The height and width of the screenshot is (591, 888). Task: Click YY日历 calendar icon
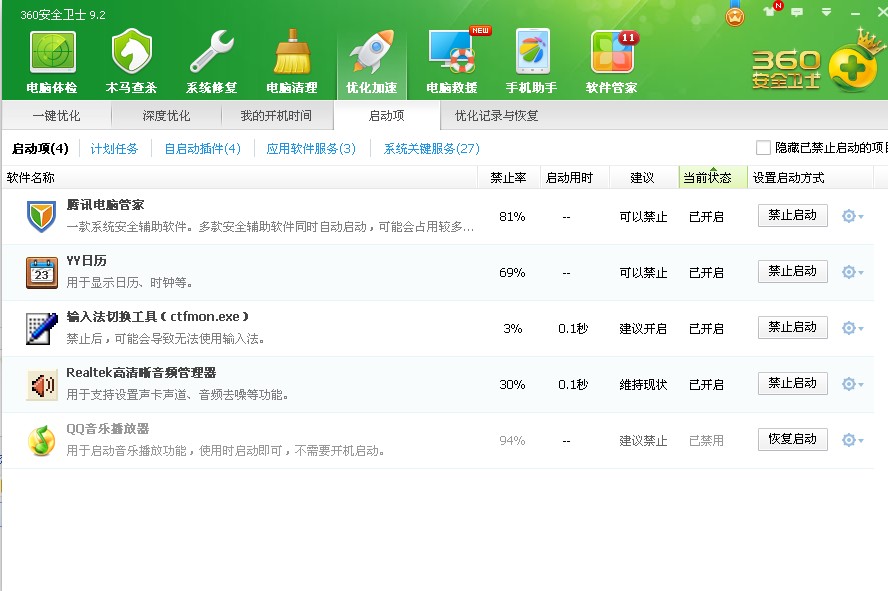coord(41,272)
